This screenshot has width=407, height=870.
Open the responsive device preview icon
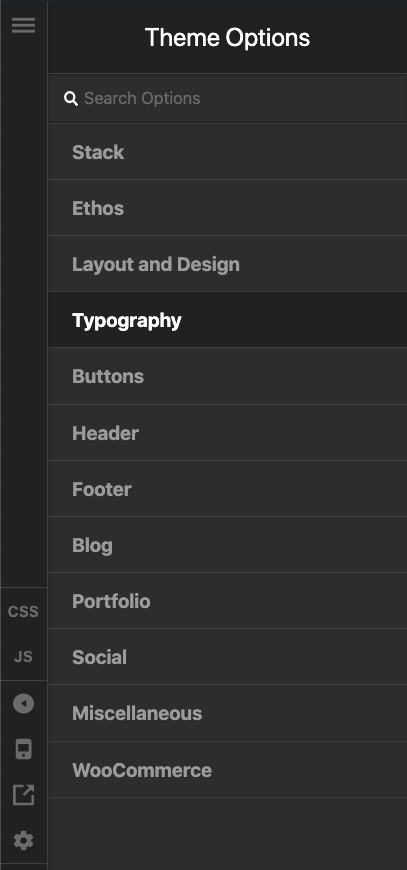[23, 749]
